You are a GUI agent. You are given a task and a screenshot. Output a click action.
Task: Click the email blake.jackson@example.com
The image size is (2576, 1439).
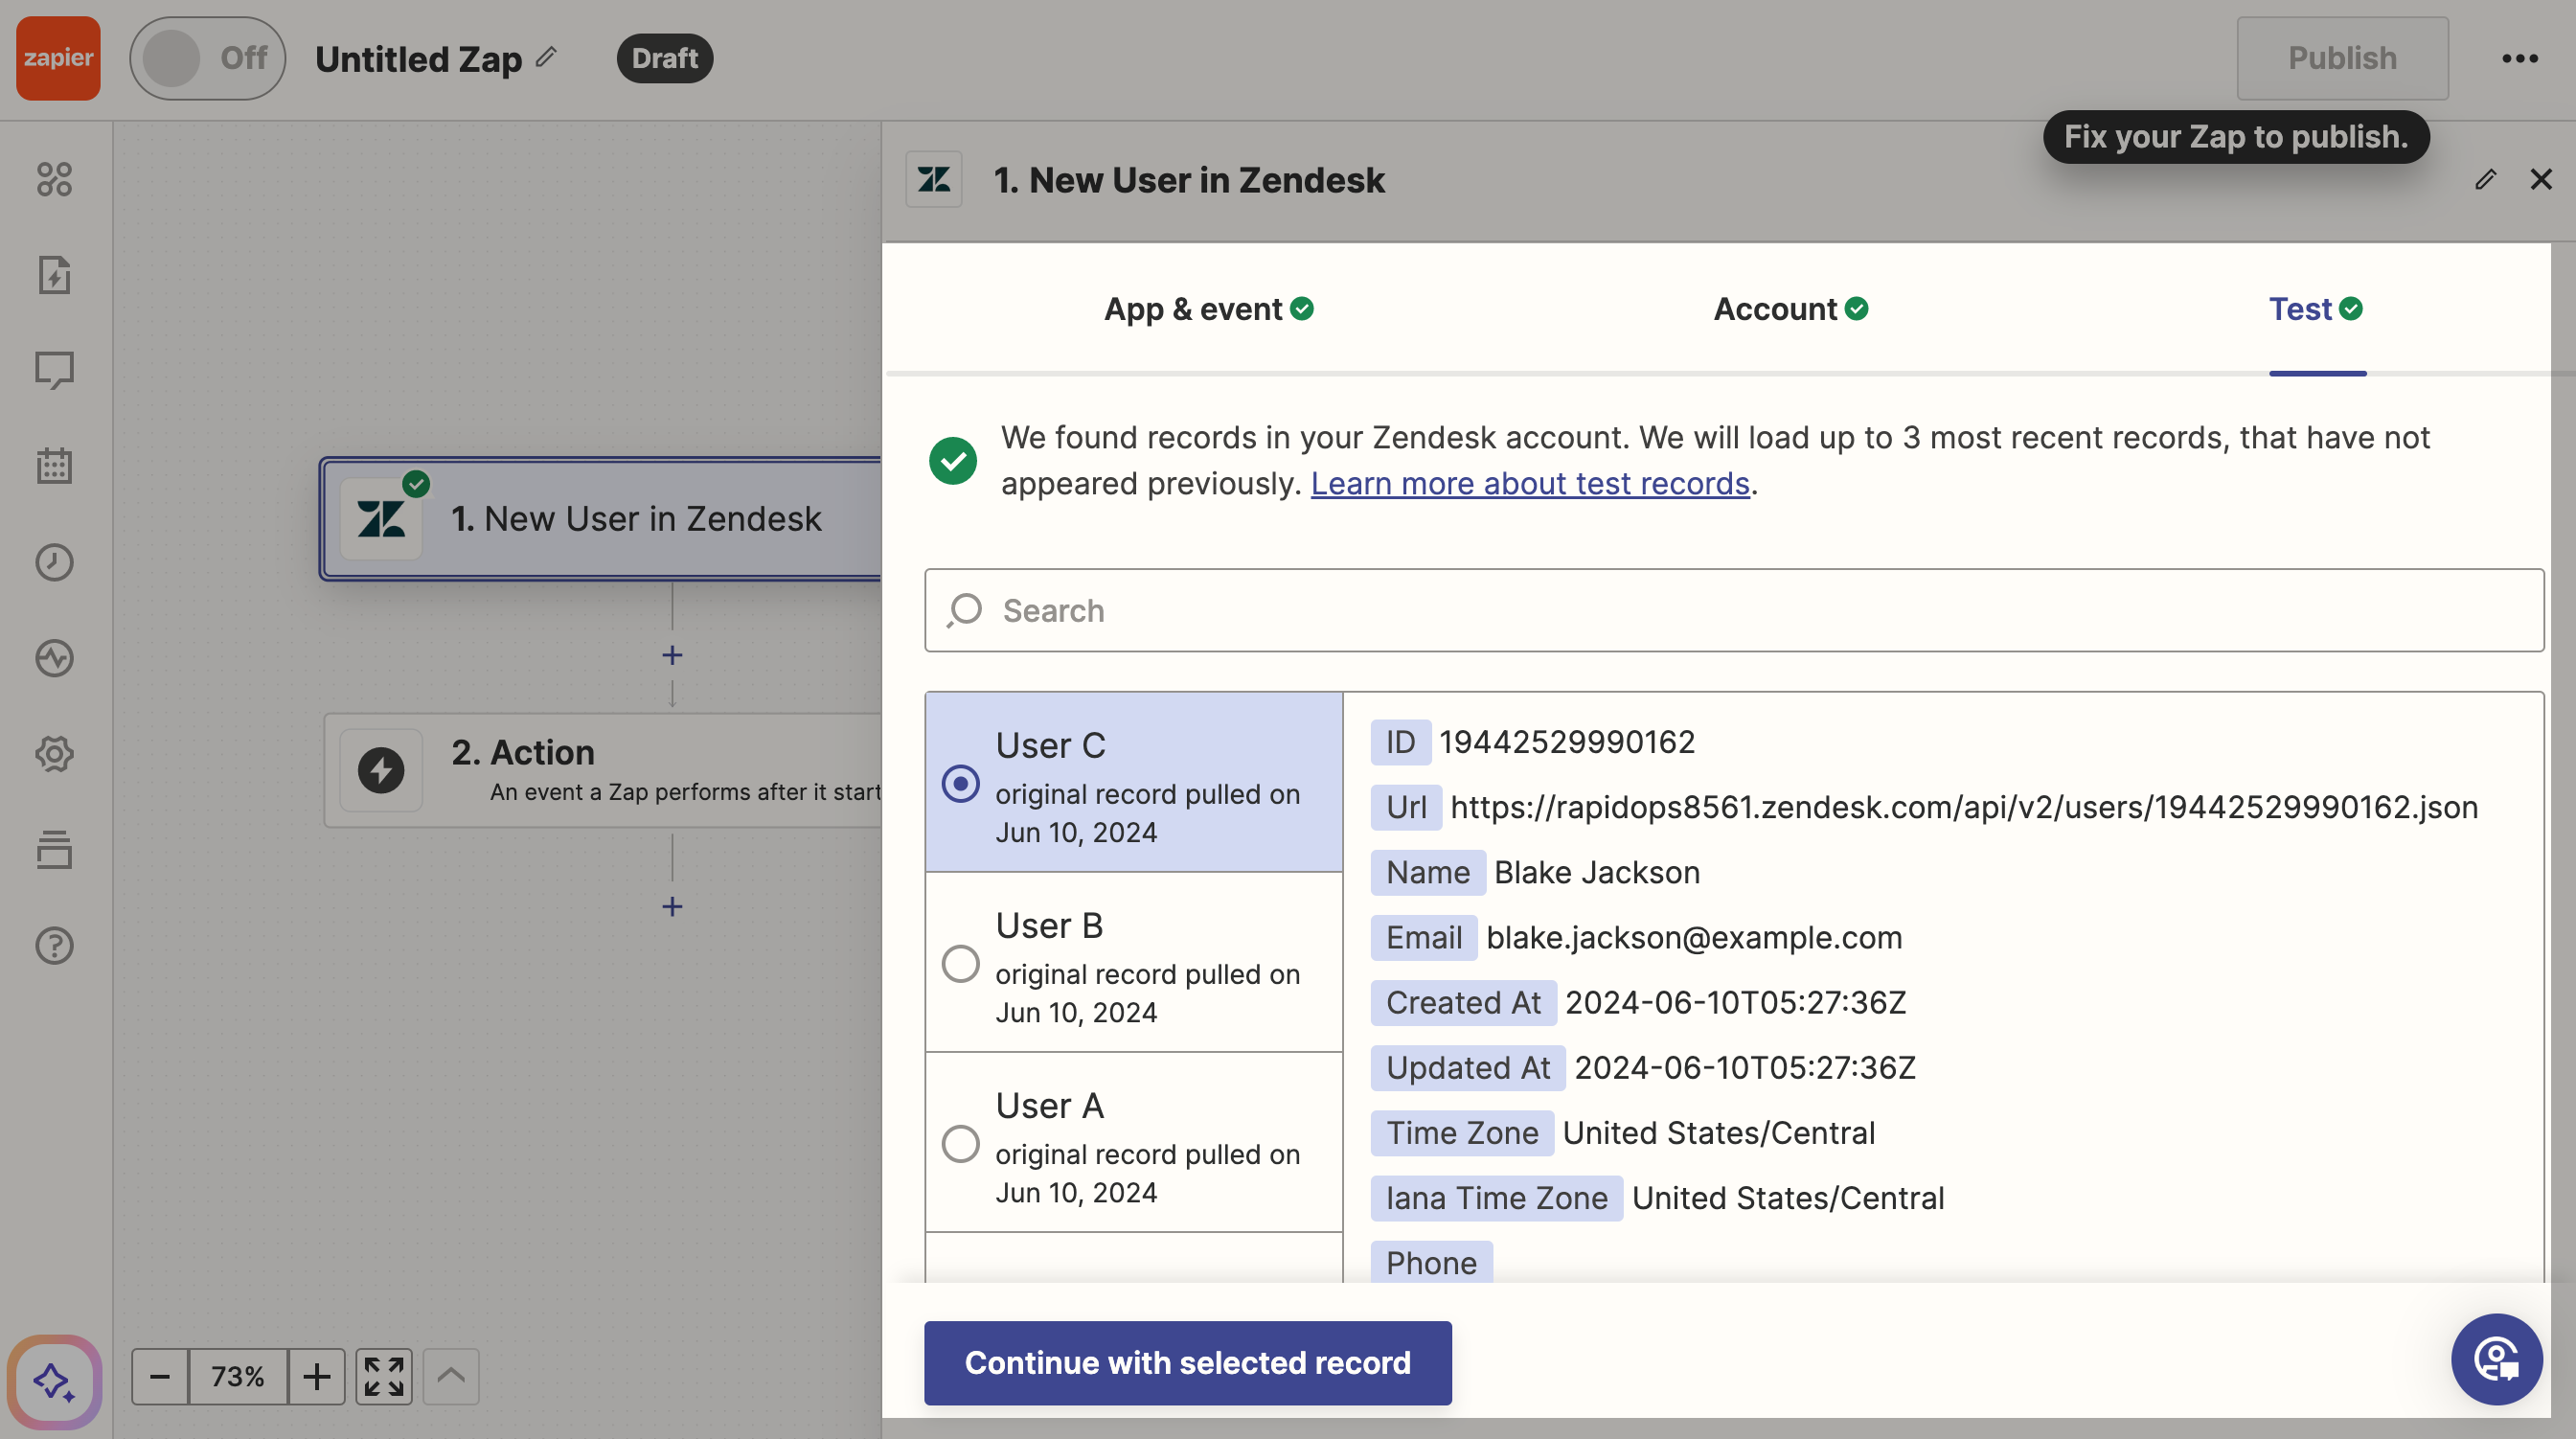point(1694,937)
